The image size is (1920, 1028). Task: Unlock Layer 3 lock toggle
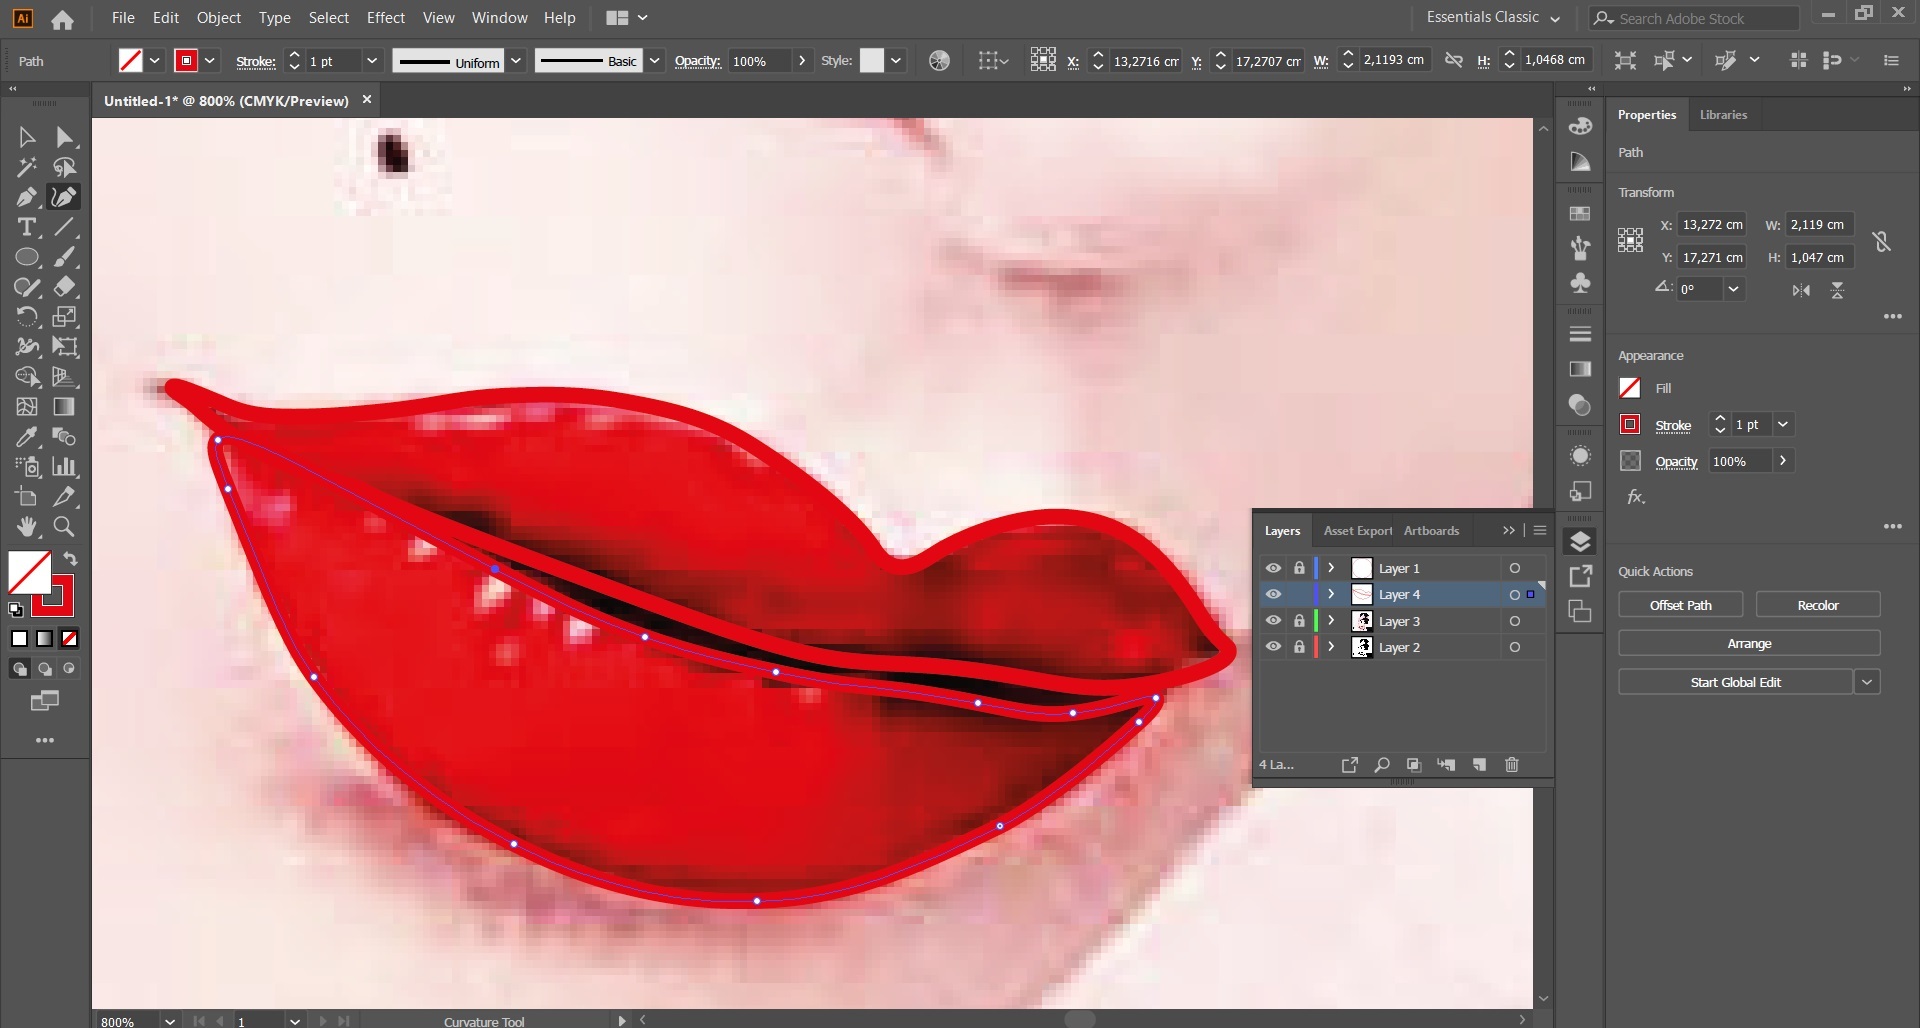click(x=1299, y=621)
